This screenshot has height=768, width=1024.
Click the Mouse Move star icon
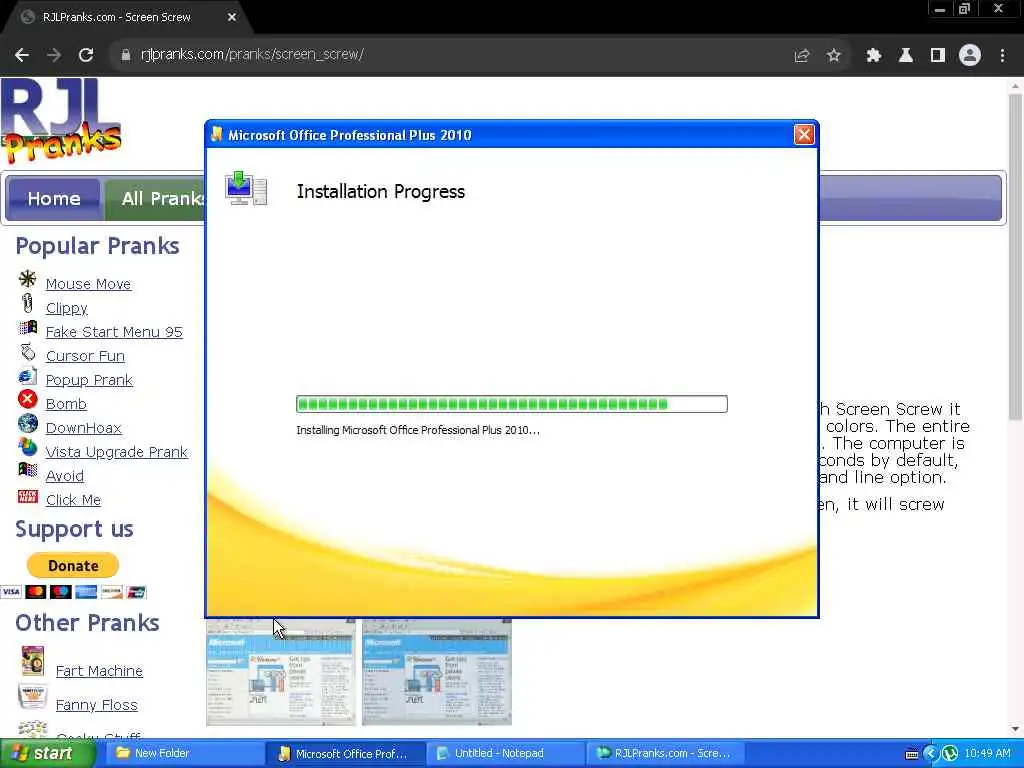(27, 279)
